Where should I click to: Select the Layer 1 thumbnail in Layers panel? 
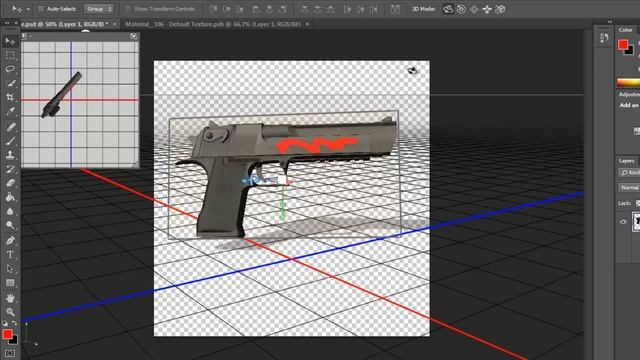(x=636, y=222)
